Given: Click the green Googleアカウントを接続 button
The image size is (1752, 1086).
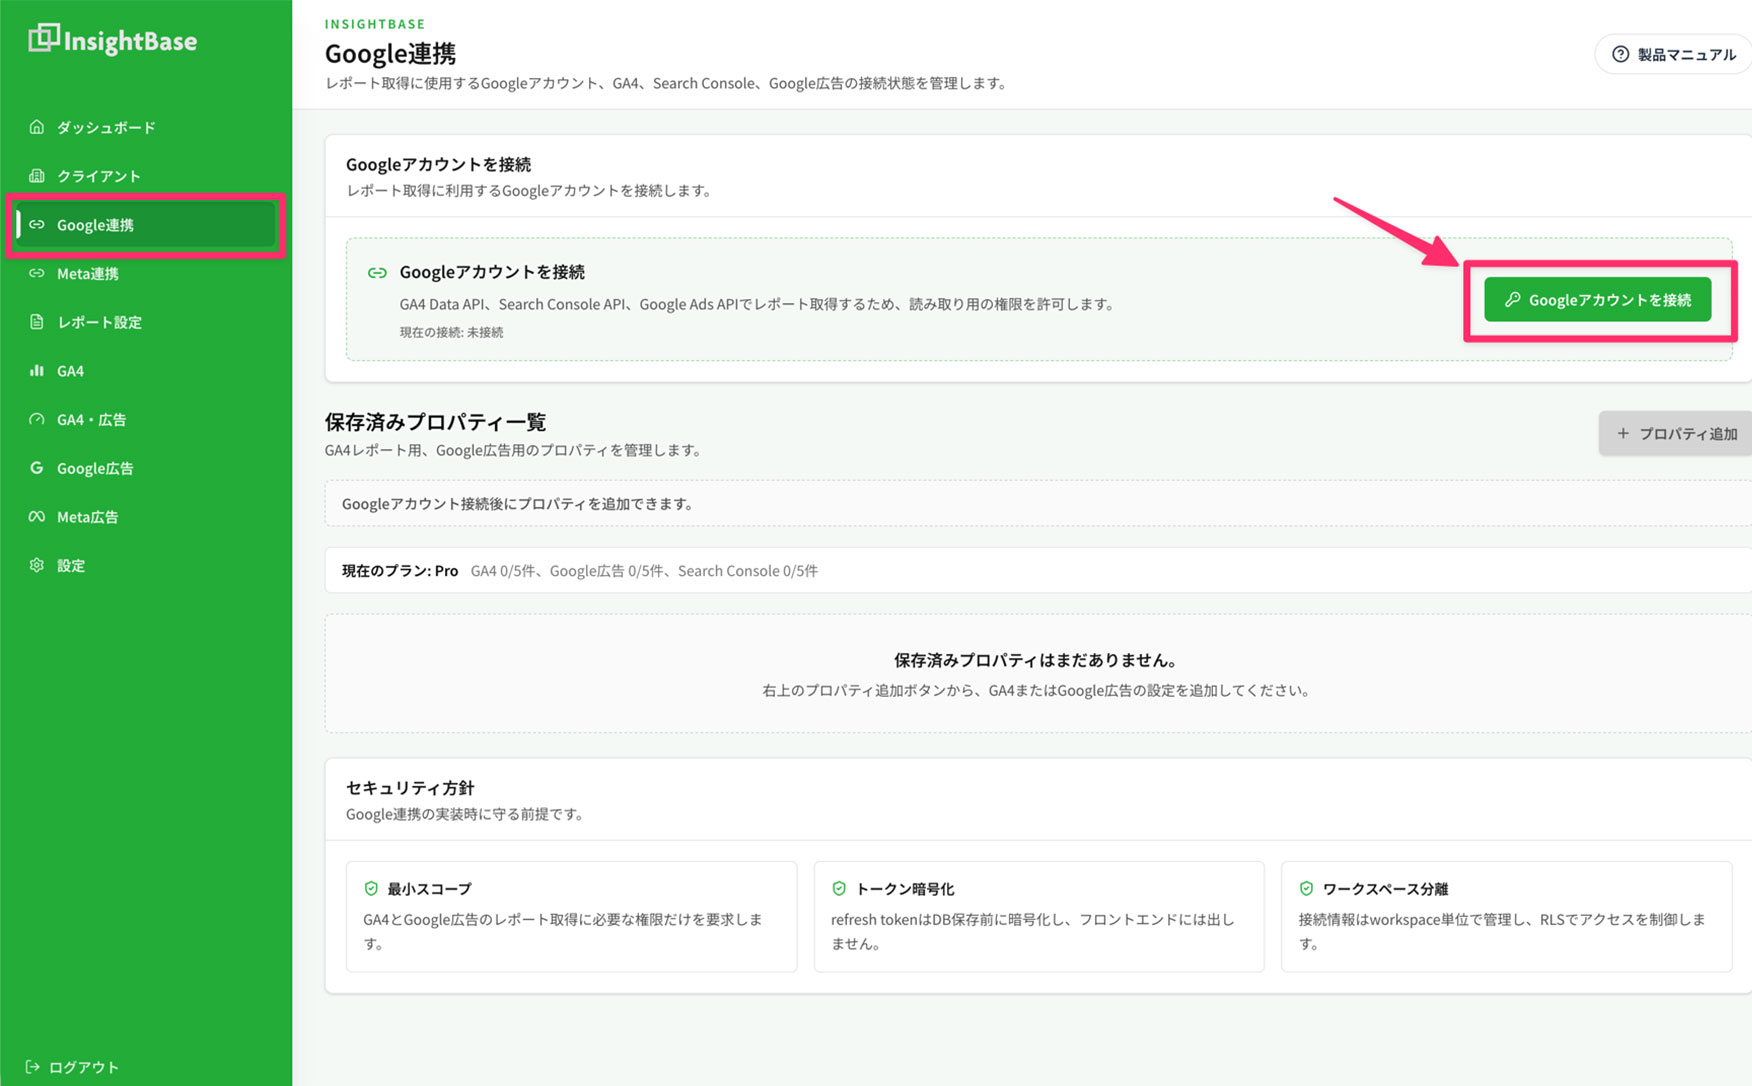Looking at the screenshot, I should 1597,300.
